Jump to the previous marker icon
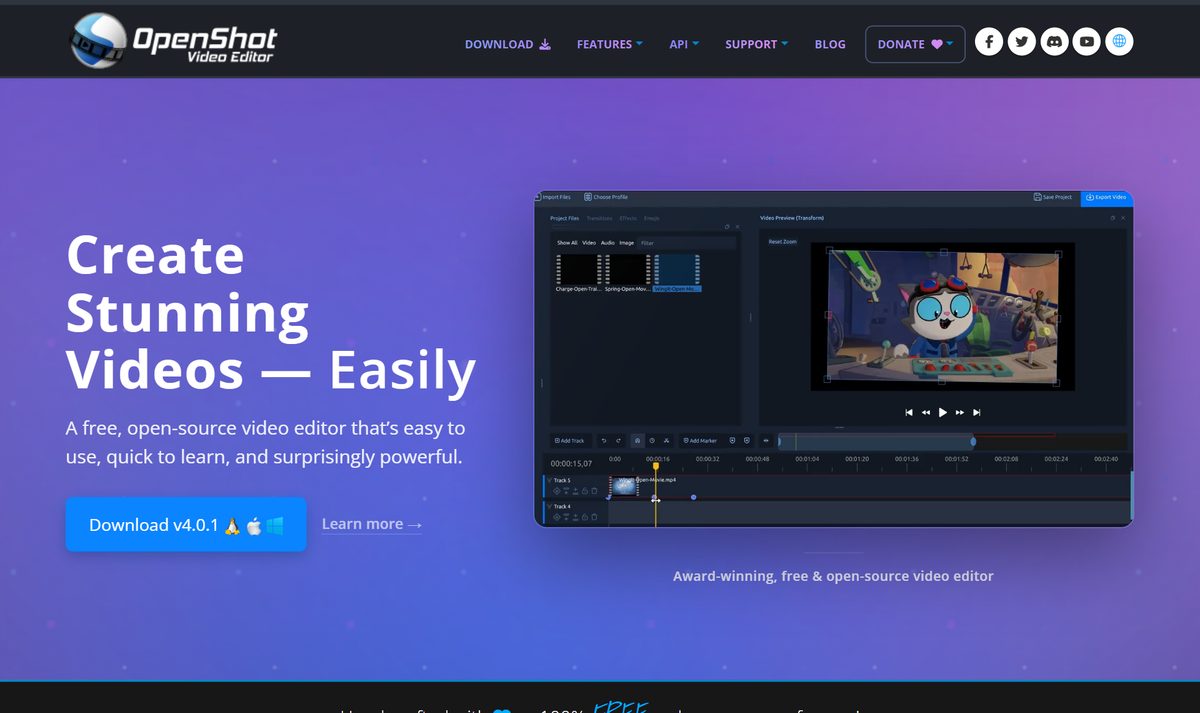 732,440
